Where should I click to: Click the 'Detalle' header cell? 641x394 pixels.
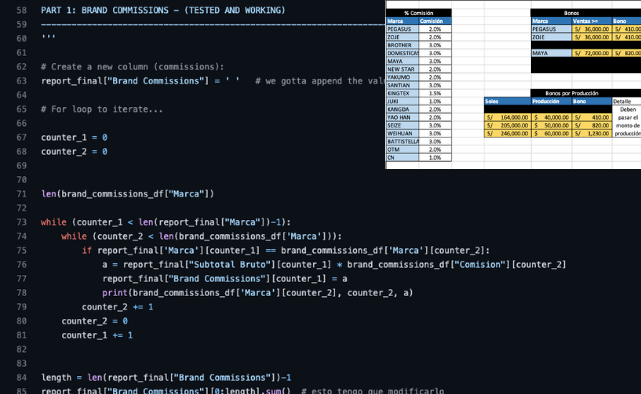(x=626, y=101)
